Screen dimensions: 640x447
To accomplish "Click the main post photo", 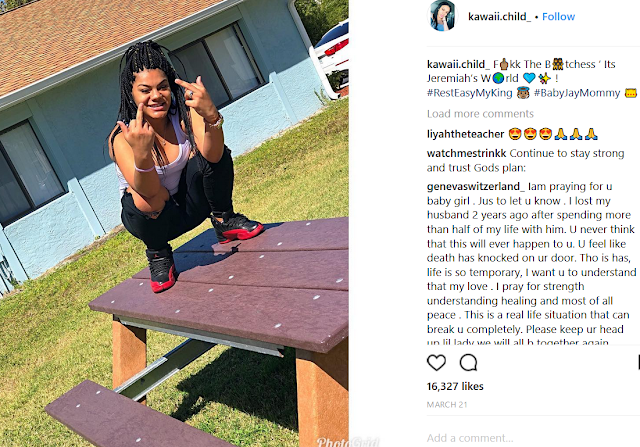I will 174,223.
